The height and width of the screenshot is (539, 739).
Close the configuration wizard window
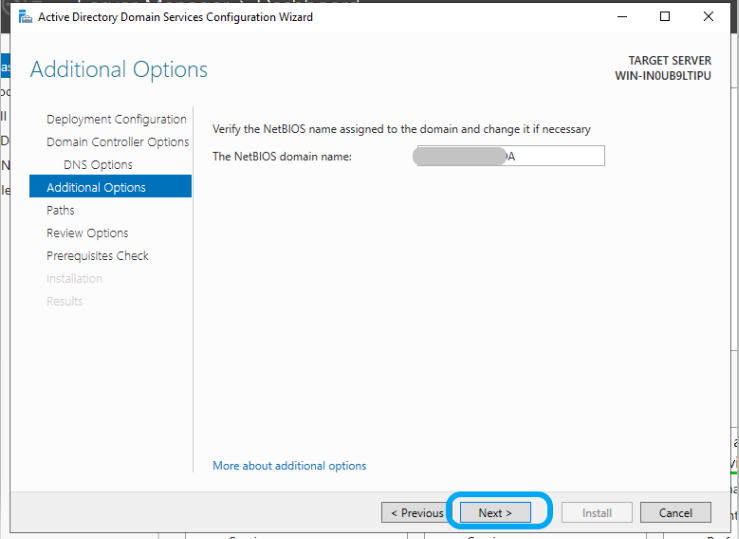[x=708, y=16]
